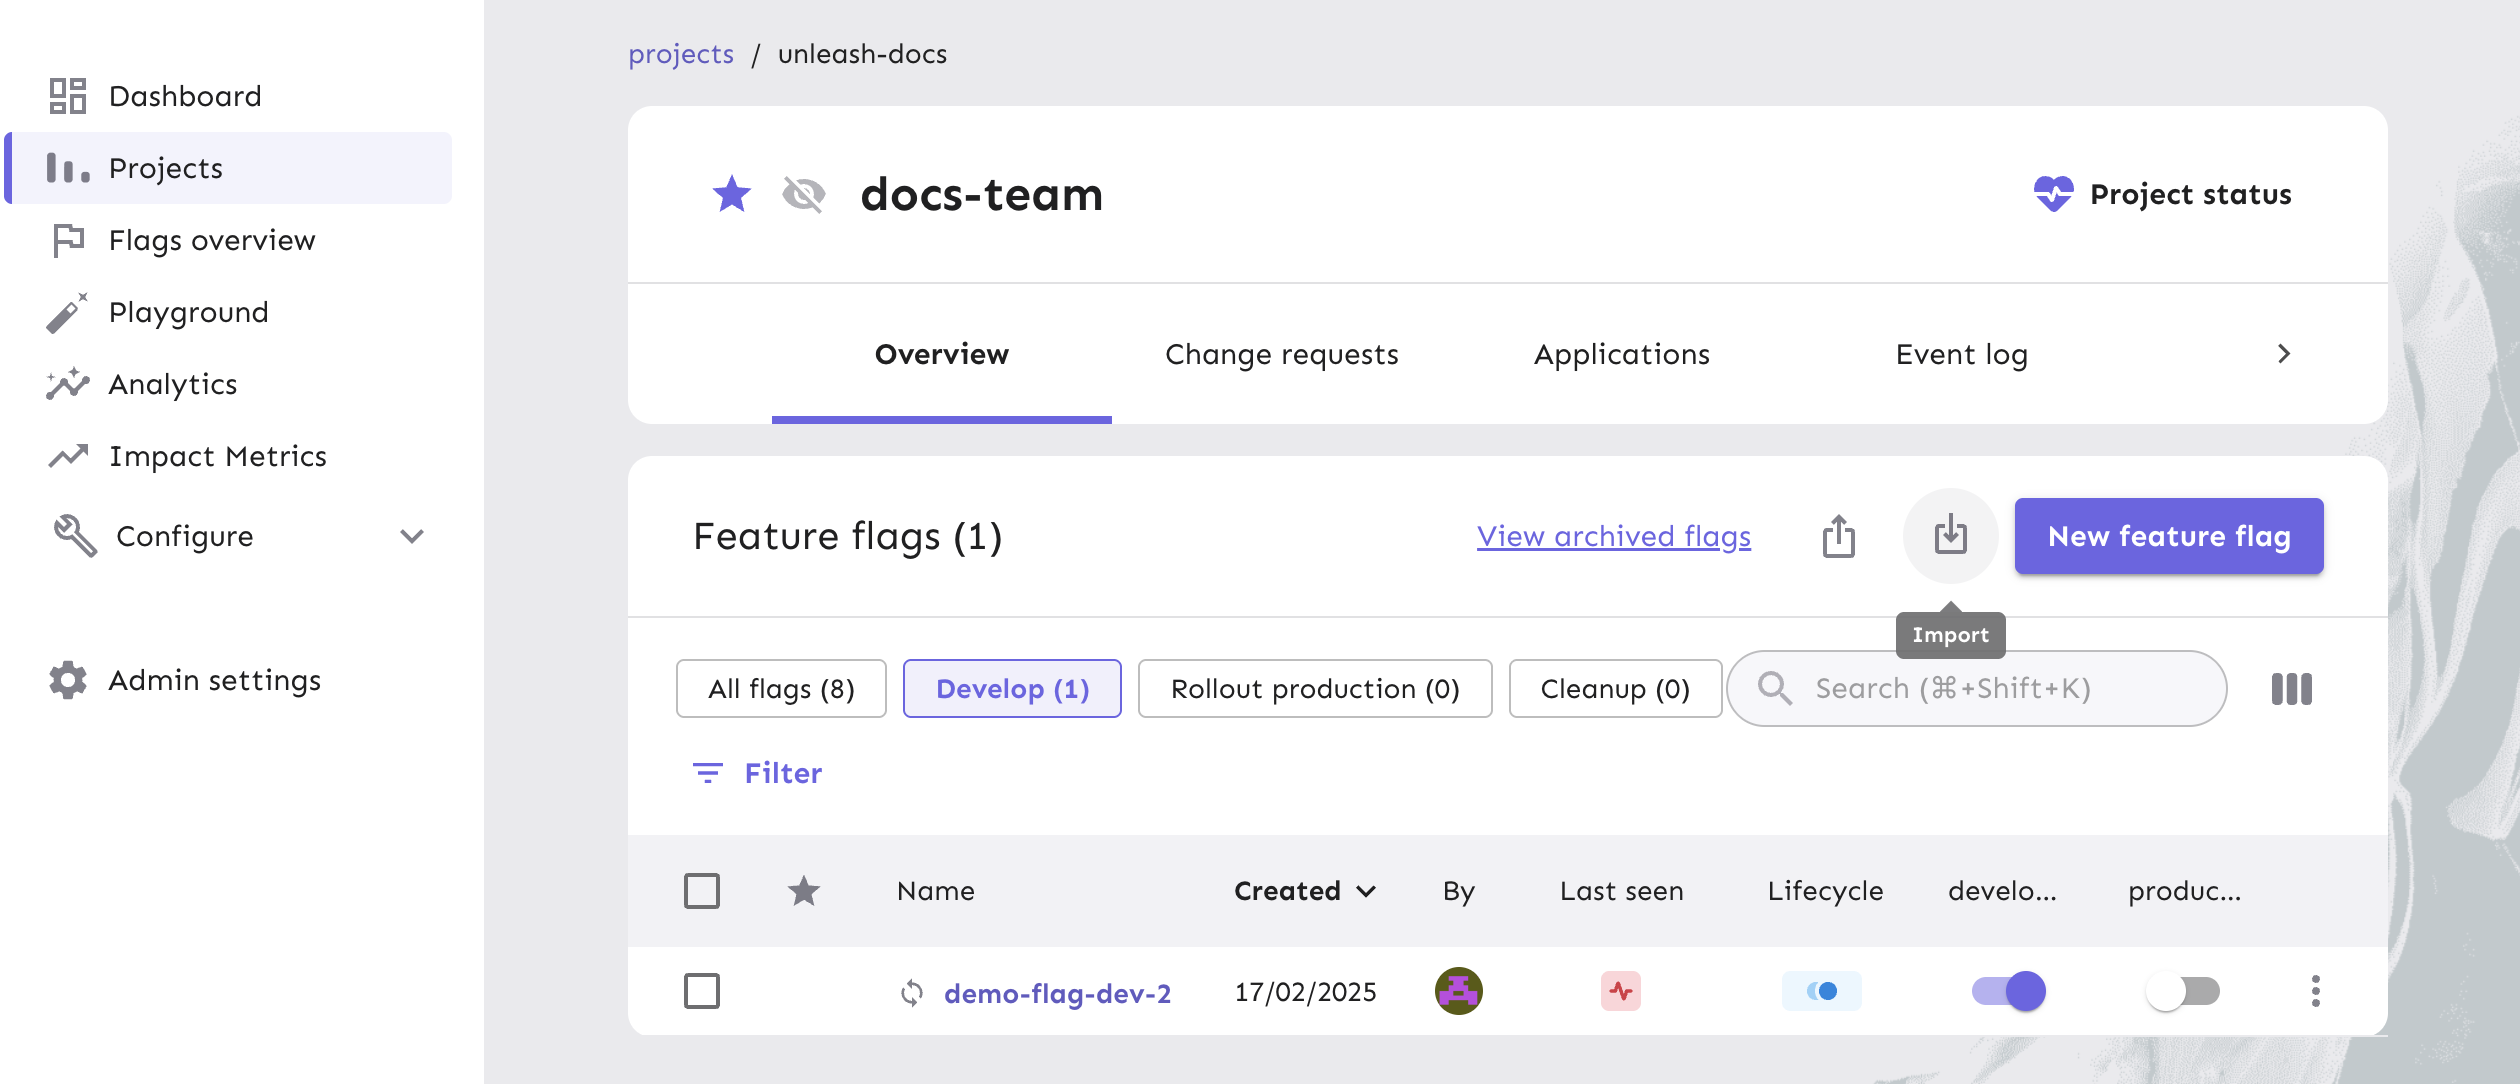The width and height of the screenshot is (2520, 1084).
Task: Open more tabs with the right chevron
Action: (x=2285, y=354)
